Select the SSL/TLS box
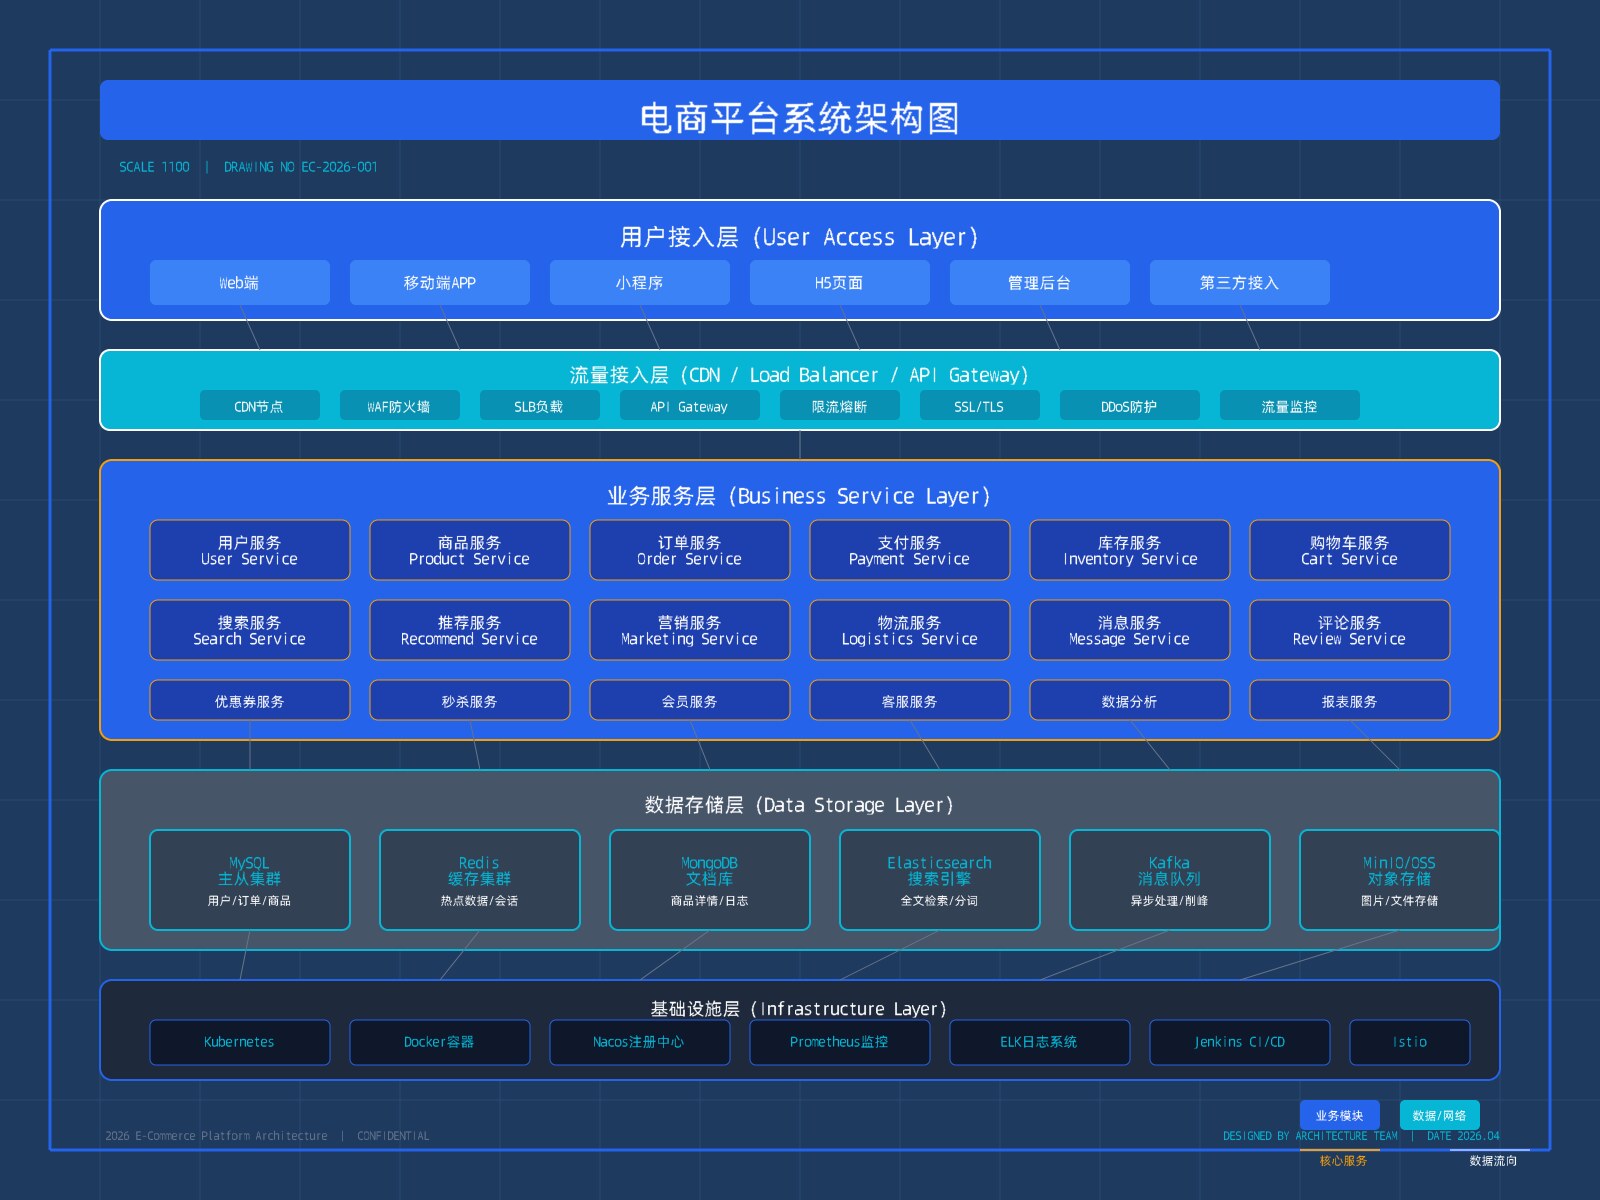Viewport: 1600px width, 1200px height. (980, 405)
